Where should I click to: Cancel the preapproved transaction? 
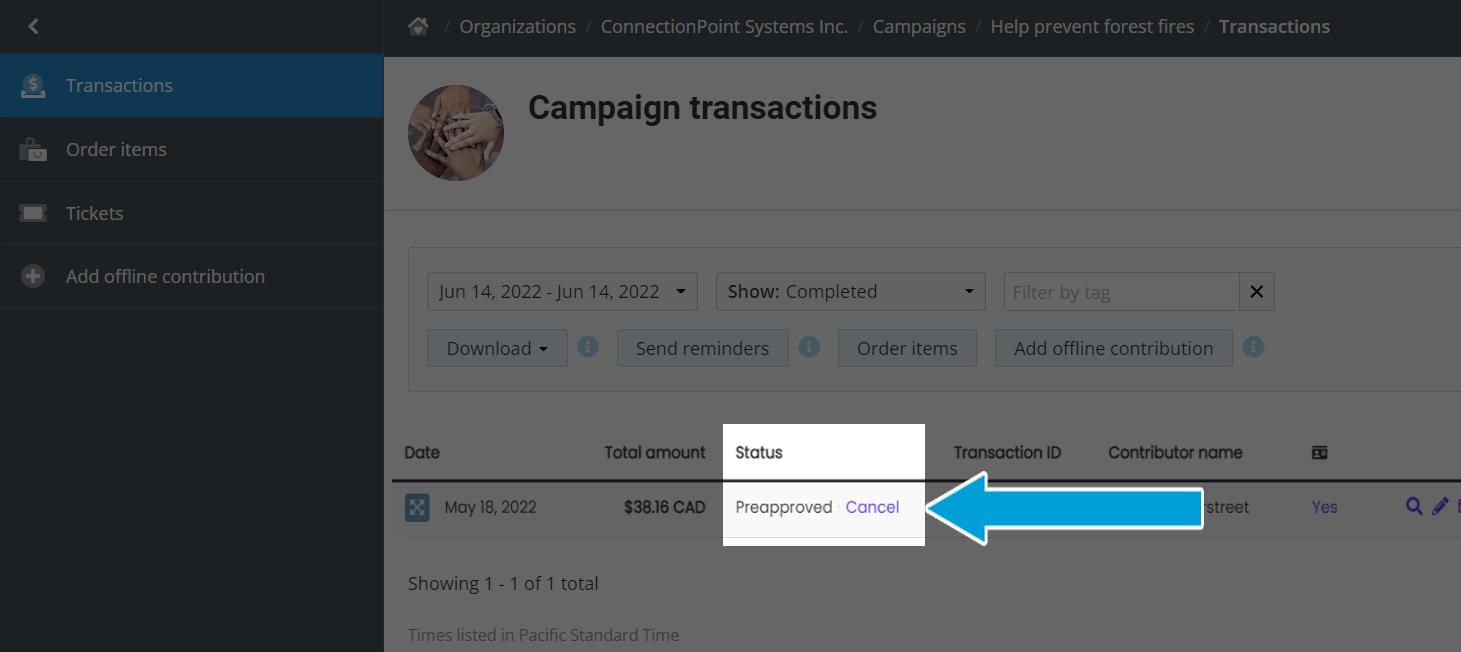[872, 507]
